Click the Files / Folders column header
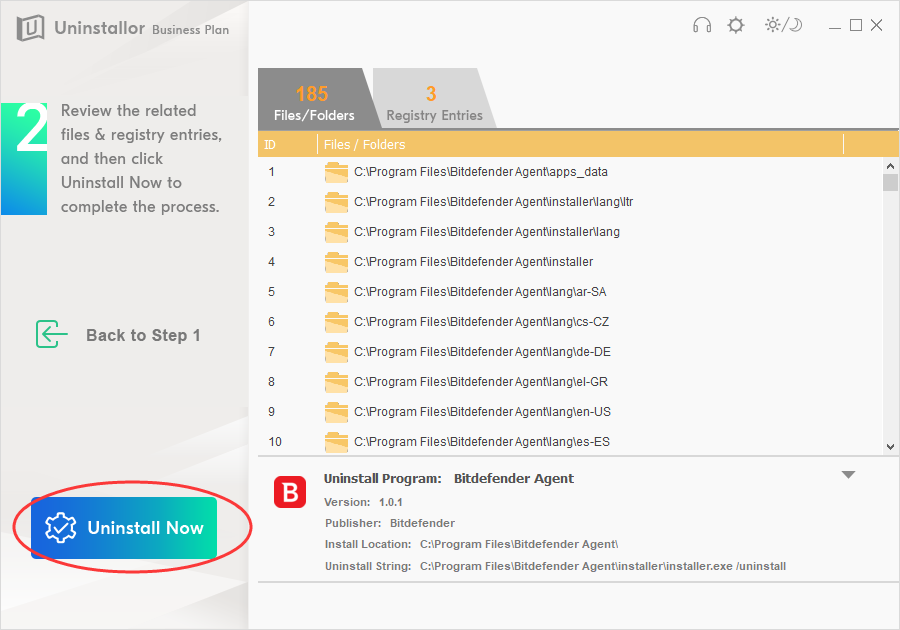 580,145
